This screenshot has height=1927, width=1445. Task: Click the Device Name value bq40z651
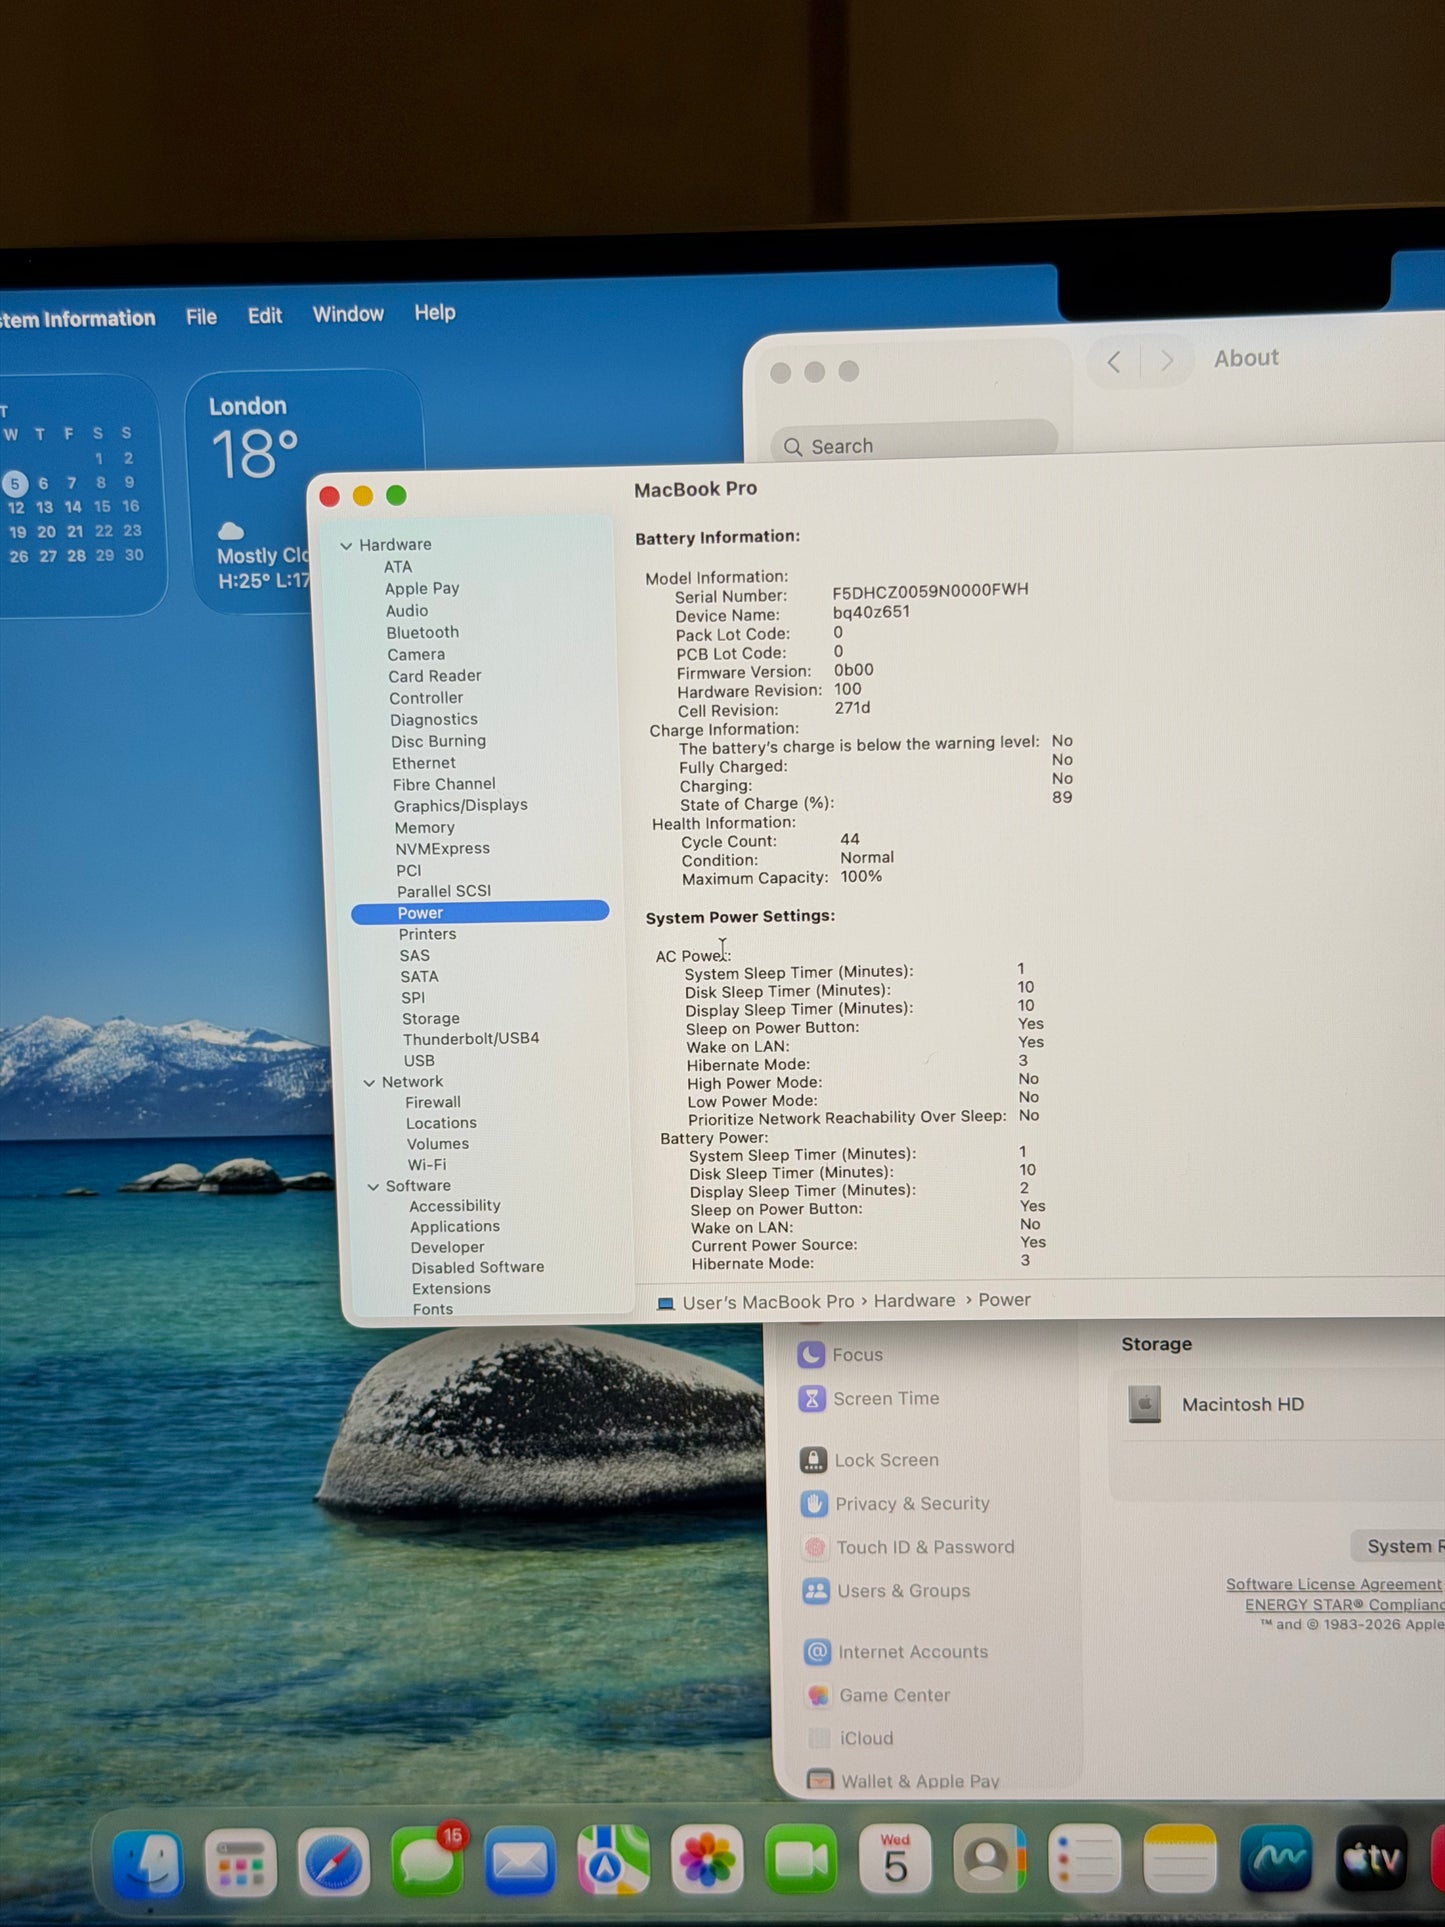click(x=871, y=612)
